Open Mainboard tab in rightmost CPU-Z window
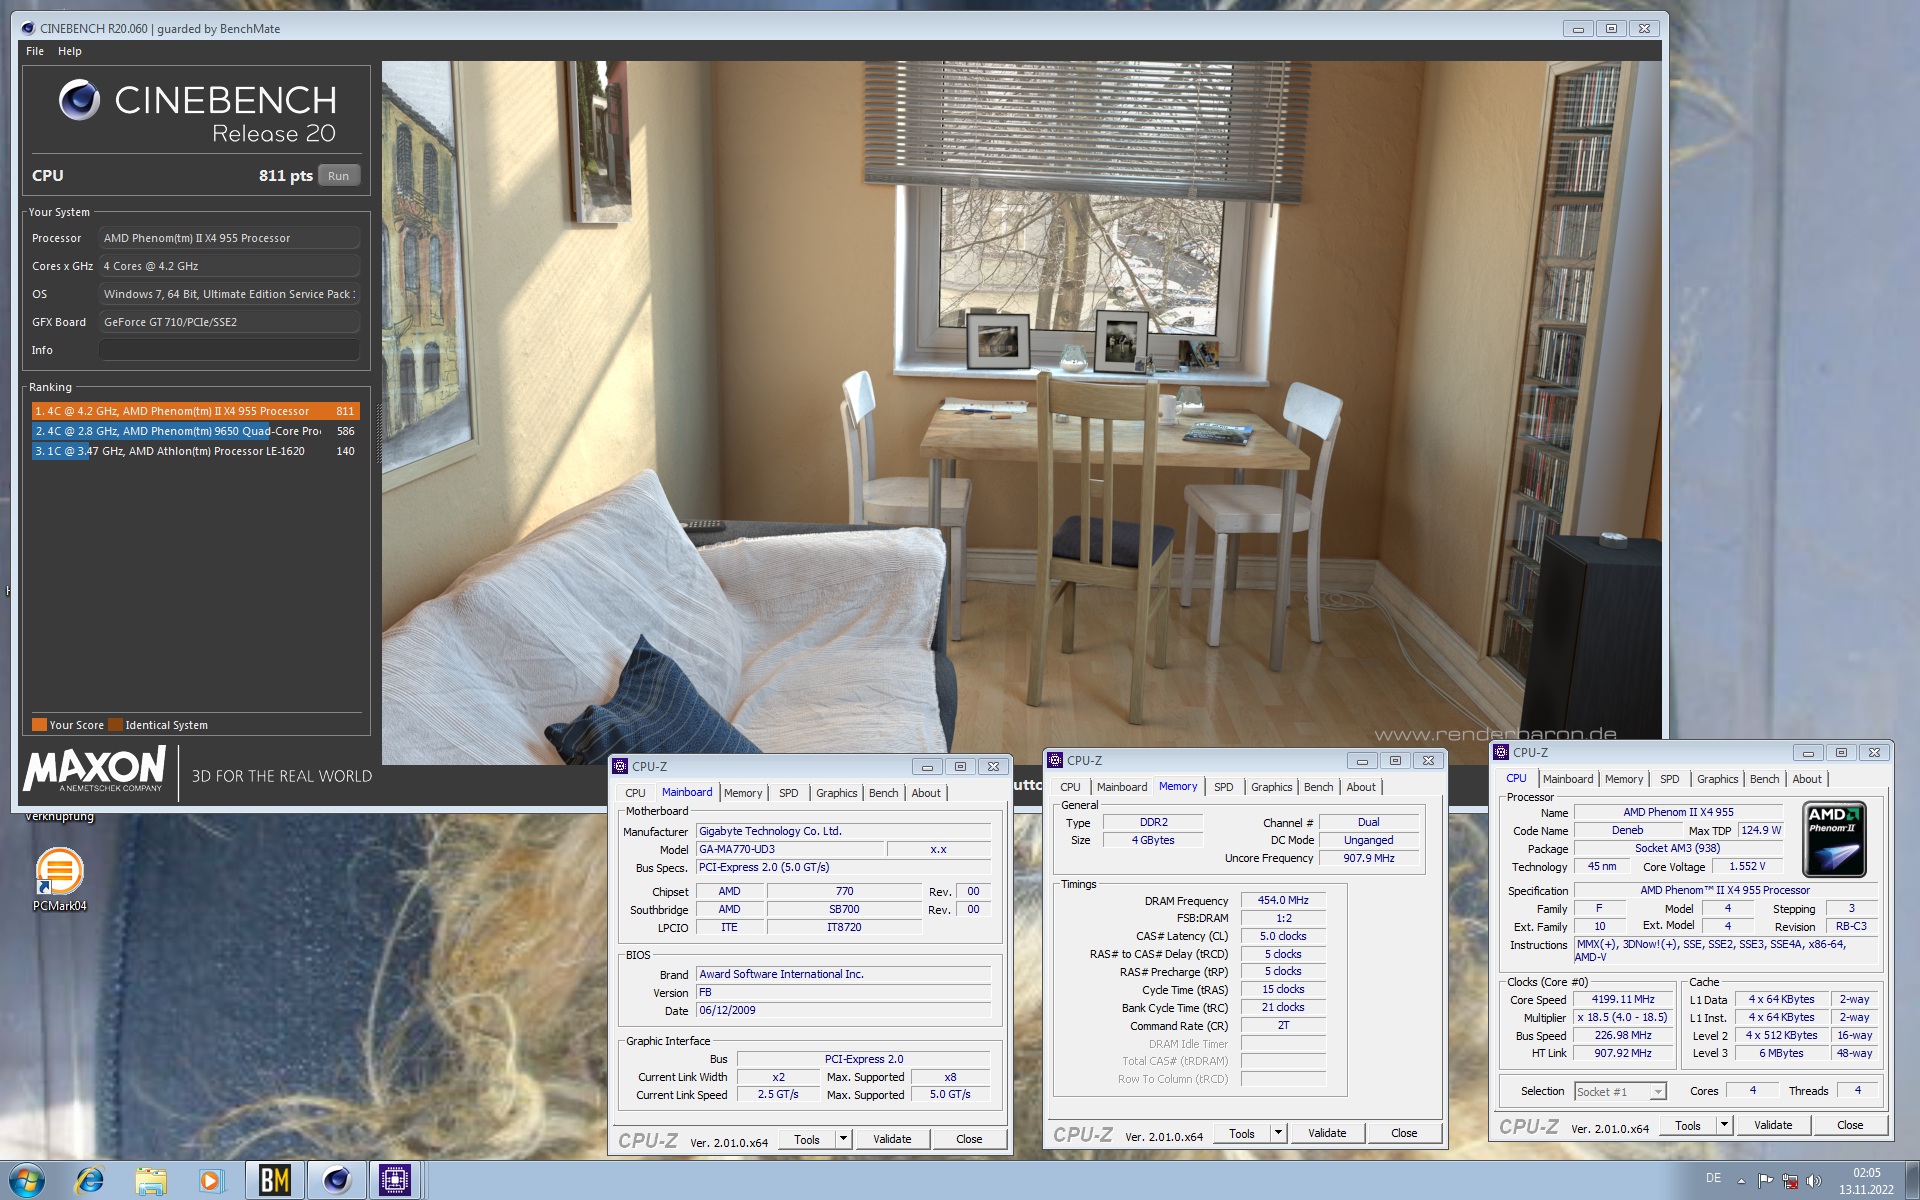 click(x=1568, y=779)
